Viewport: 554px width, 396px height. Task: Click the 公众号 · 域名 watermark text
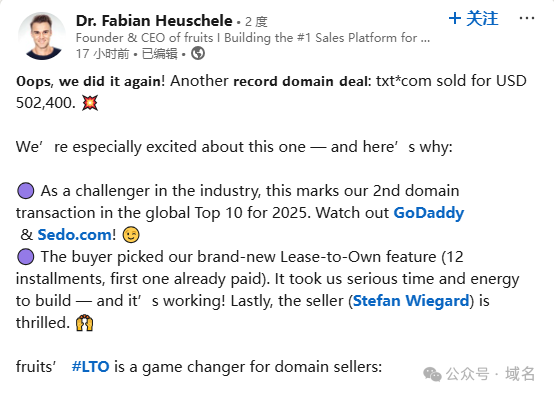(x=490, y=374)
